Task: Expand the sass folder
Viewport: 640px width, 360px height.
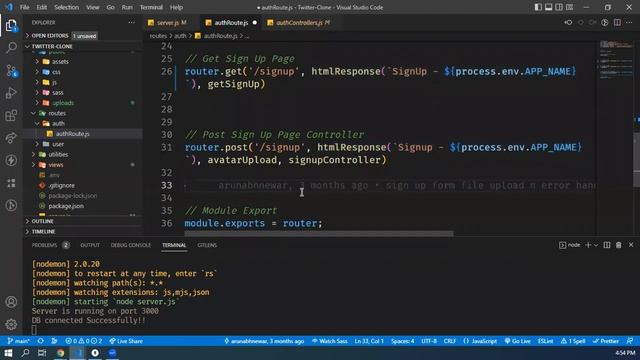Action: [x=58, y=92]
